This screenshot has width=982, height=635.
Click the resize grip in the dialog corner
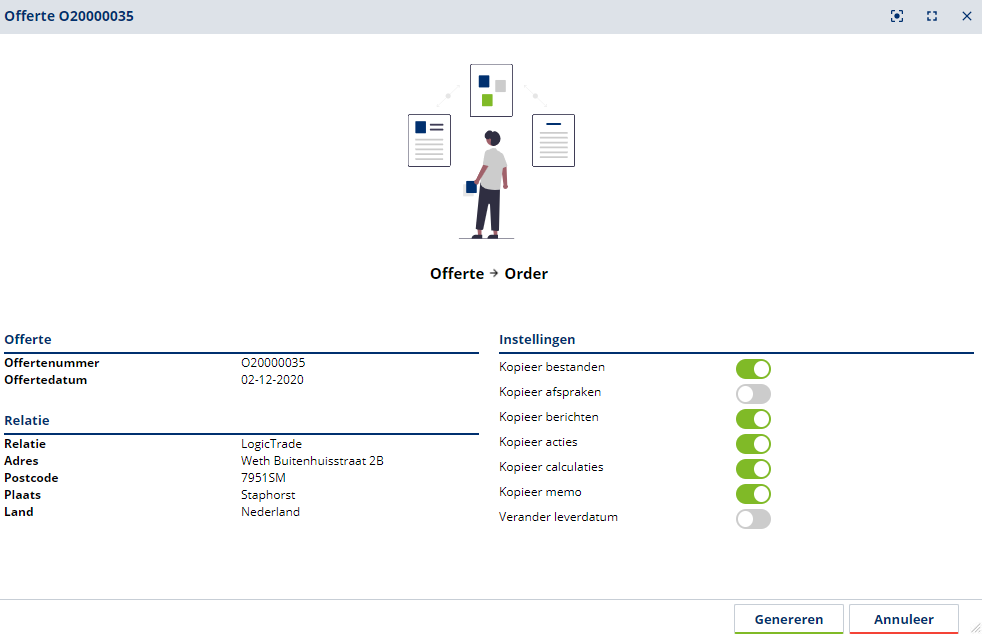[974, 627]
